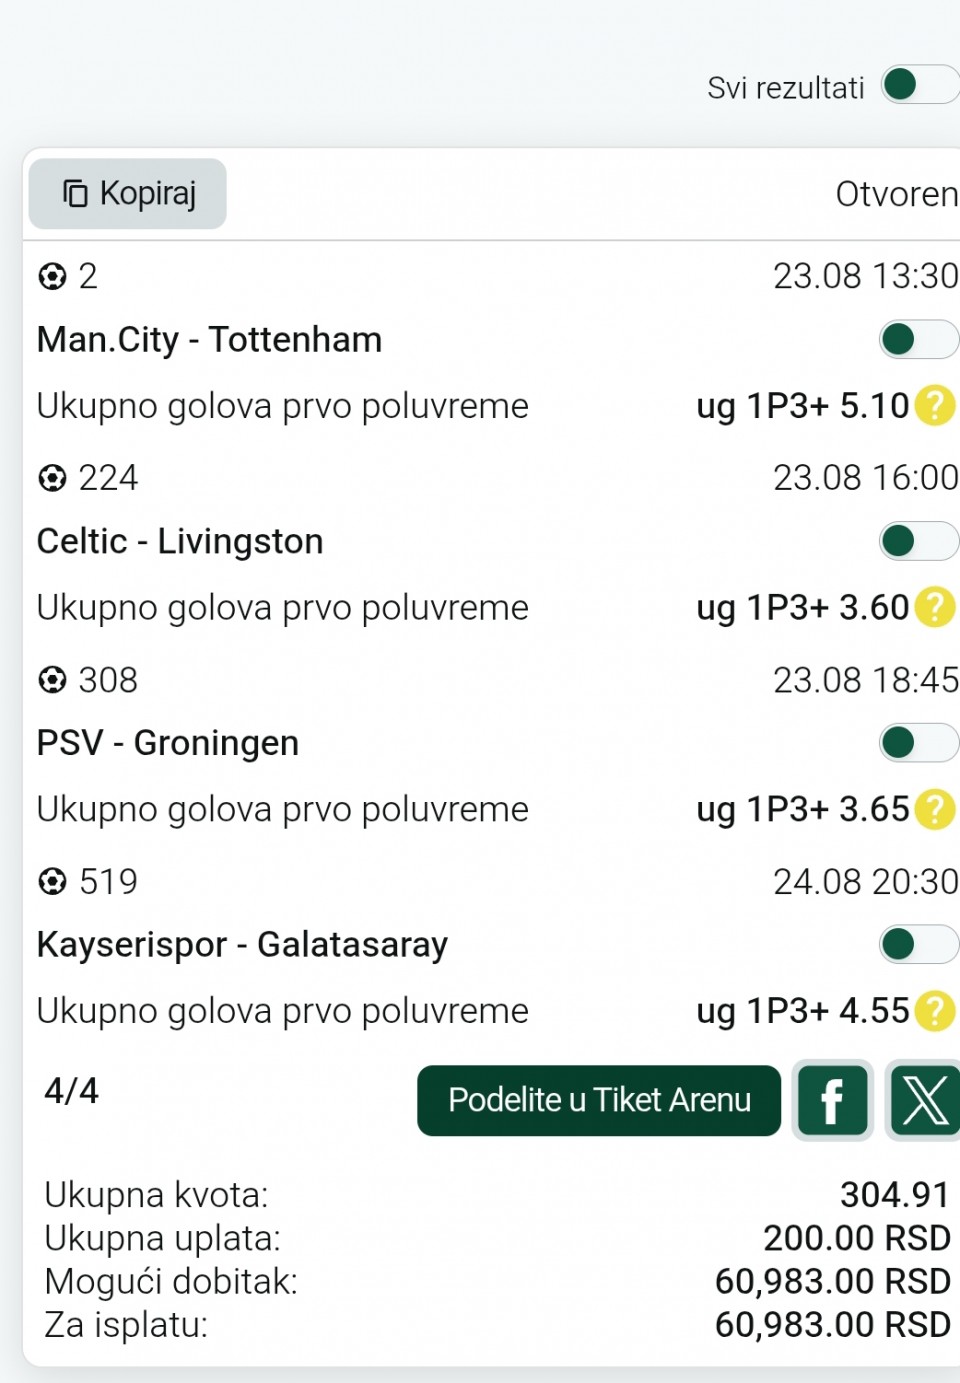Open help icon beside 3.60 odds
Image resolution: width=960 pixels, height=1383 pixels.
click(936, 607)
